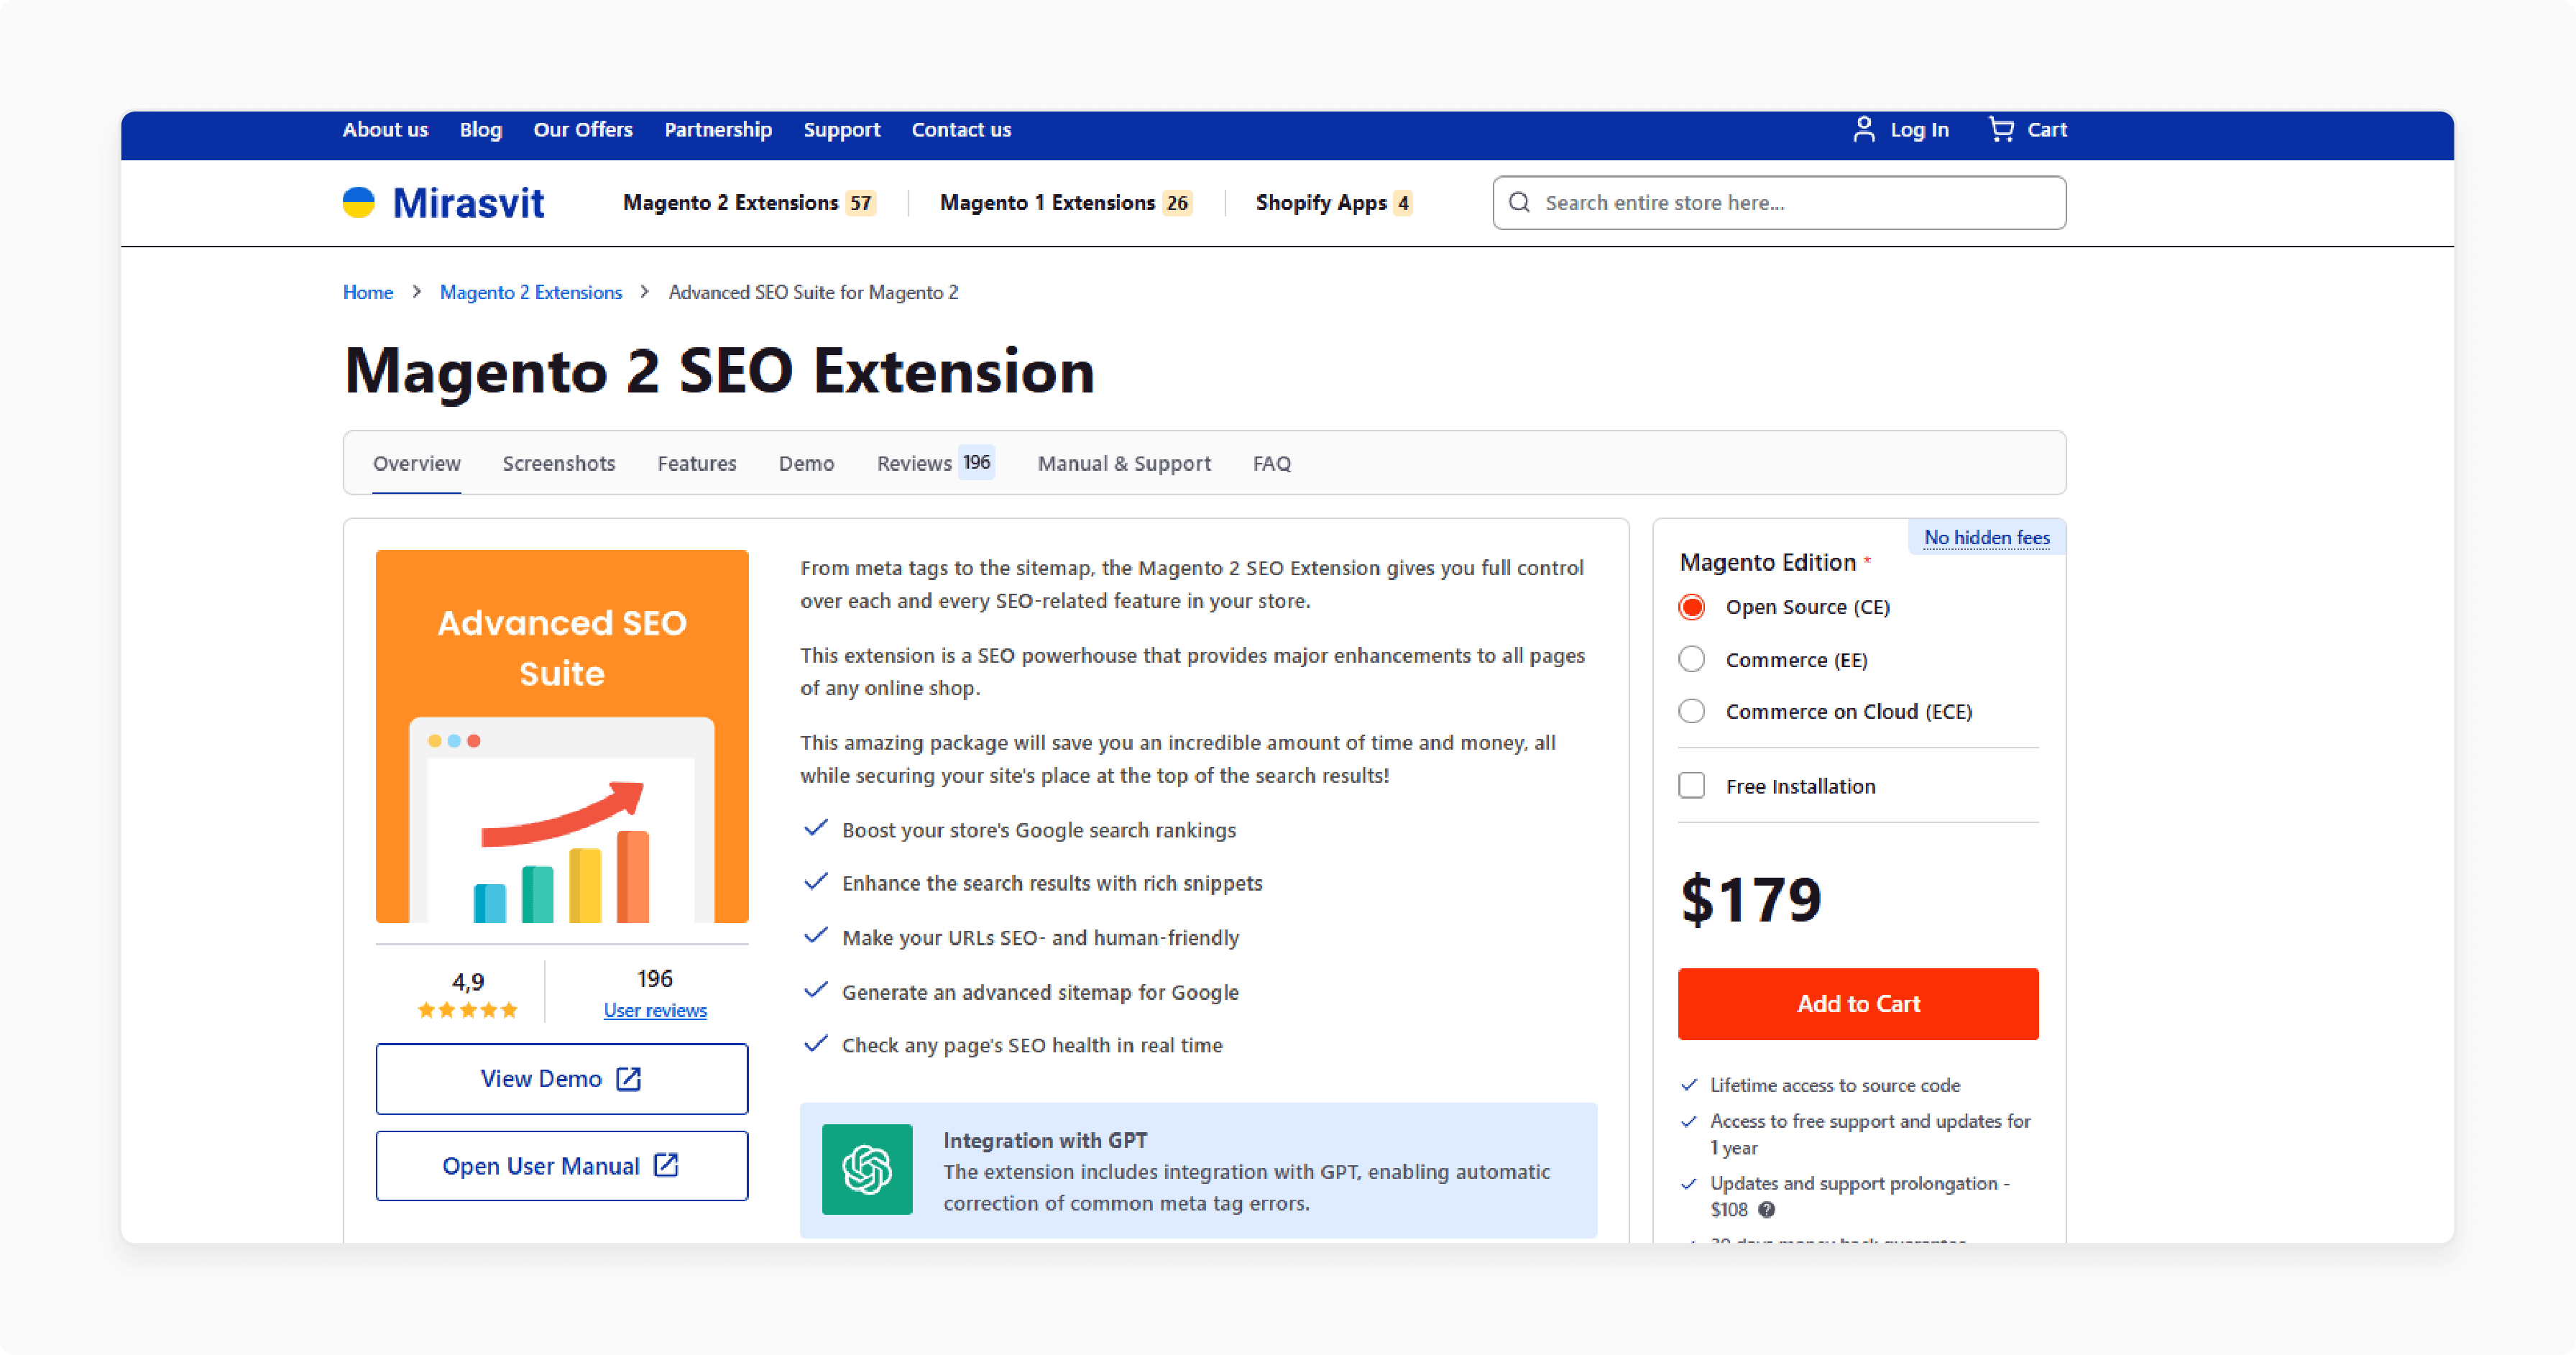Select Commerce on Cloud (ECE) edition
The width and height of the screenshot is (2576, 1355).
pyautogui.click(x=1692, y=711)
